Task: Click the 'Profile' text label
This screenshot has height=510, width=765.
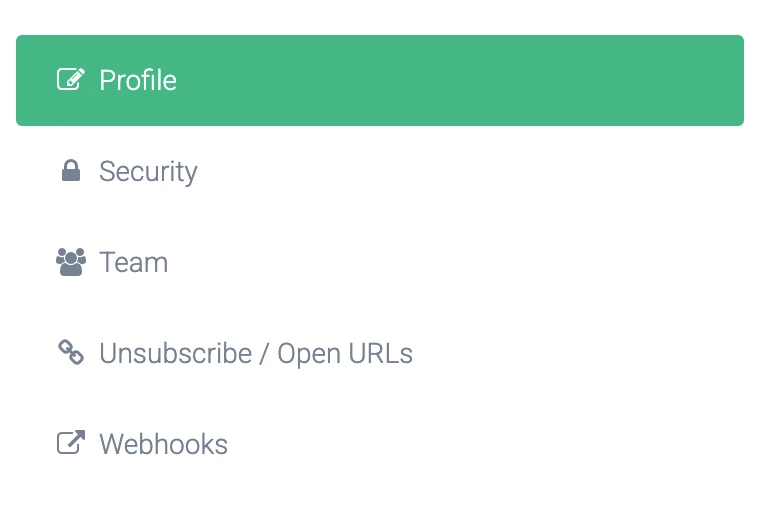Action: coord(137,80)
